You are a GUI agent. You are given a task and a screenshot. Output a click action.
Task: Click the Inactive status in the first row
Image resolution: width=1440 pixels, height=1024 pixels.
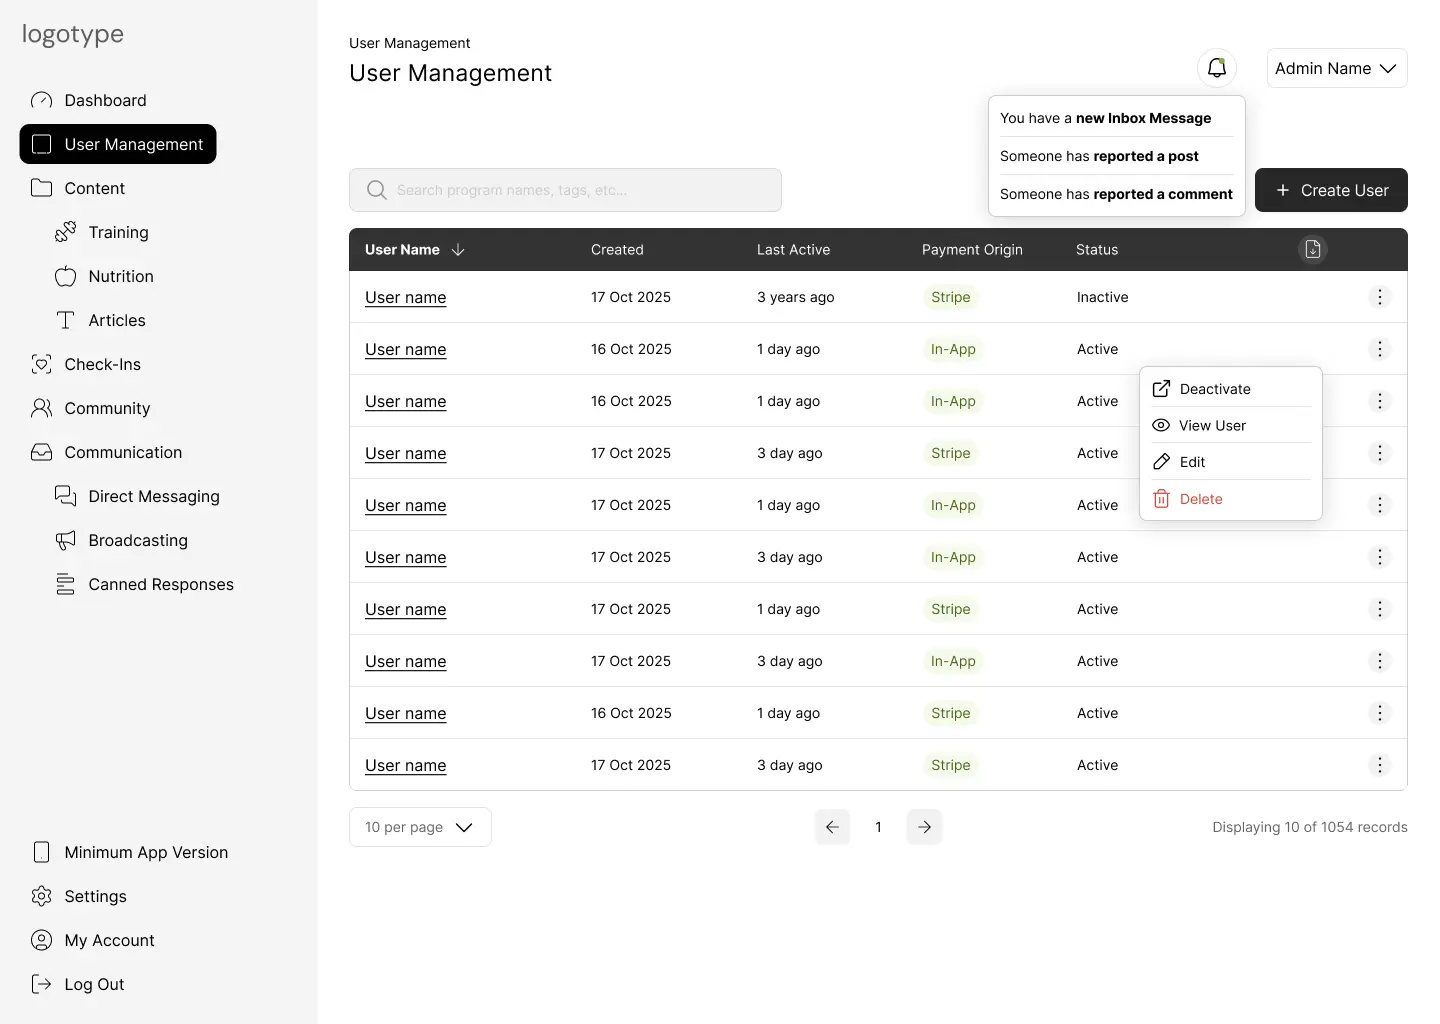point(1102,297)
